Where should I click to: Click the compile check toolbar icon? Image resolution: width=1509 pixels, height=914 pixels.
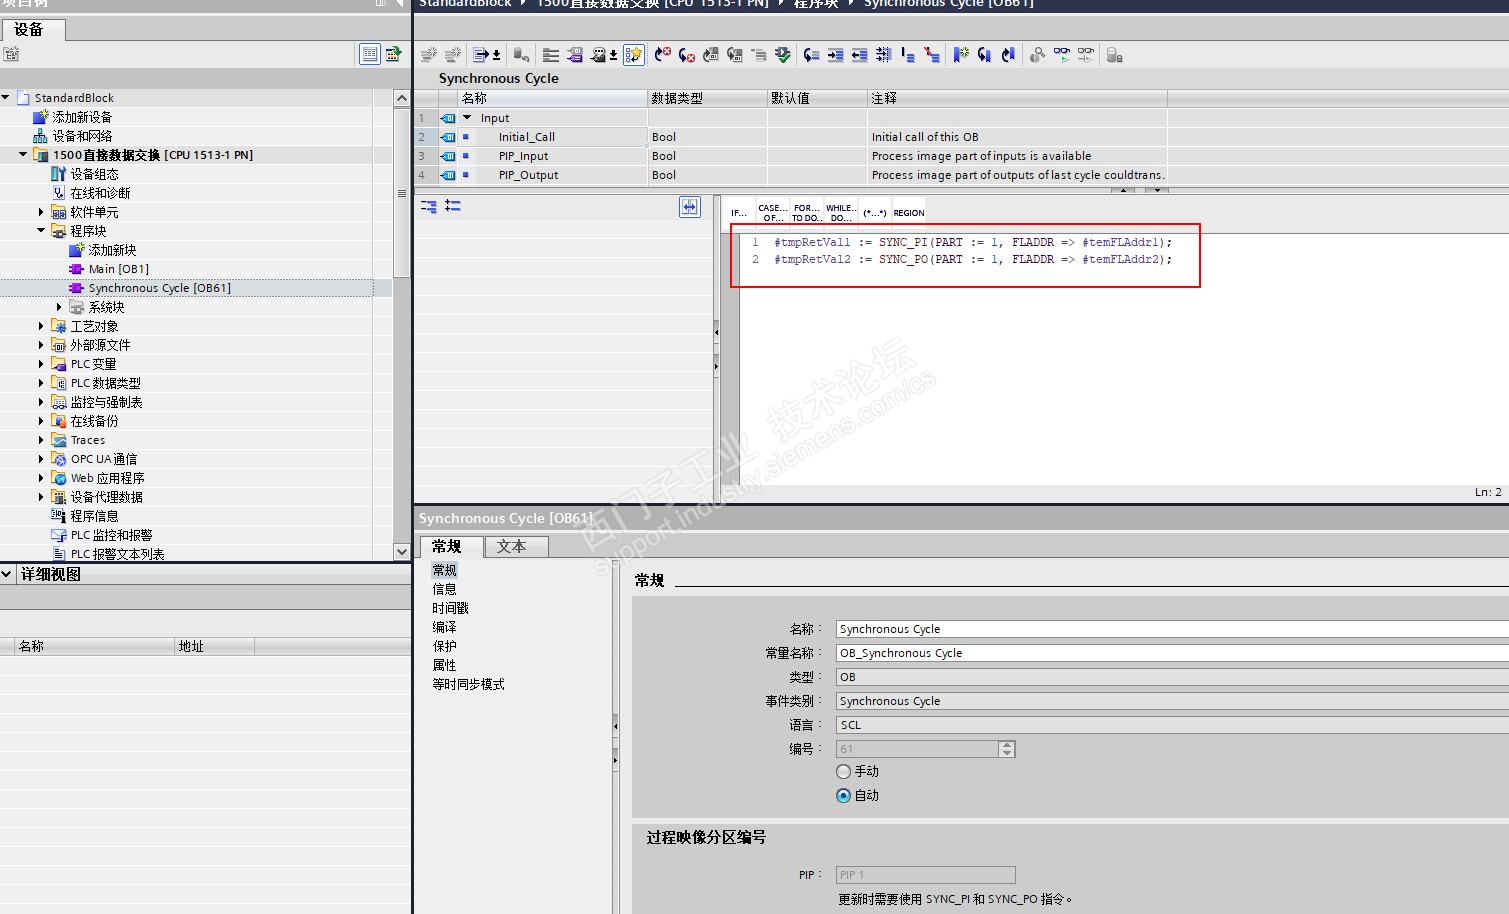(782, 55)
